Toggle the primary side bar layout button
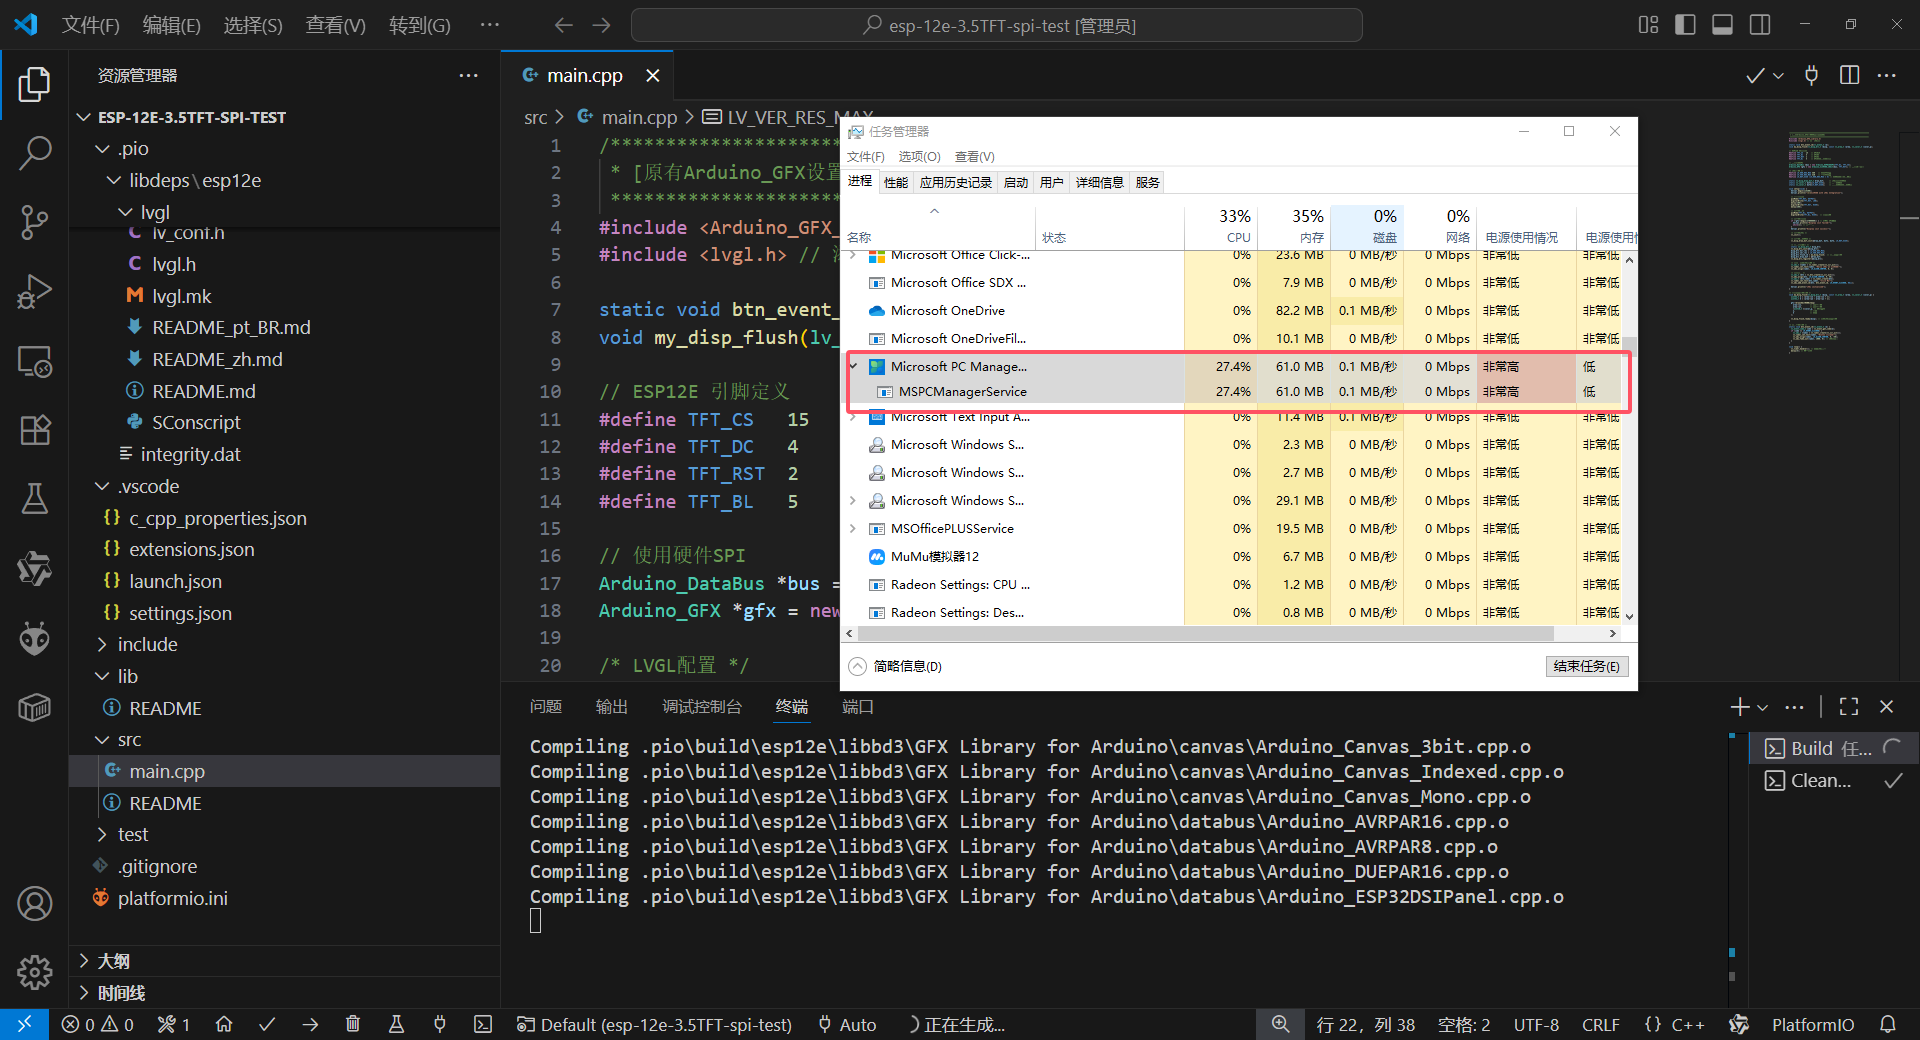This screenshot has width=1920, height=1040. (1685, 25)
